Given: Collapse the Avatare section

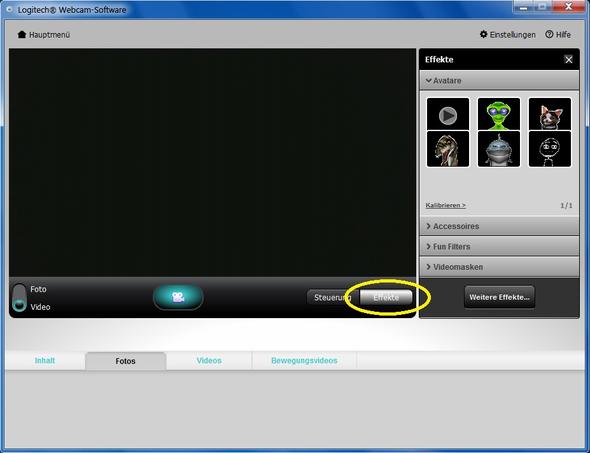Looking at the screenshot, I should tap(499, 81).
